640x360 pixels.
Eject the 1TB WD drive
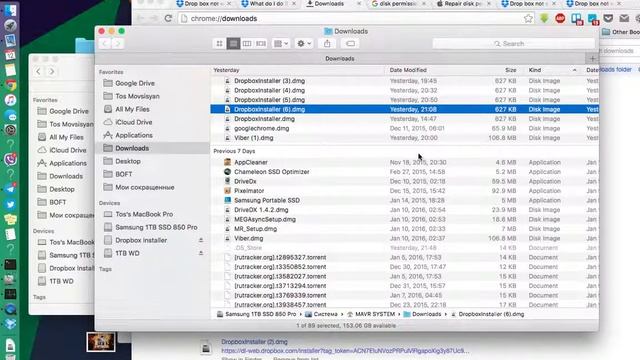pyautogui.click(x=201, y=253)
